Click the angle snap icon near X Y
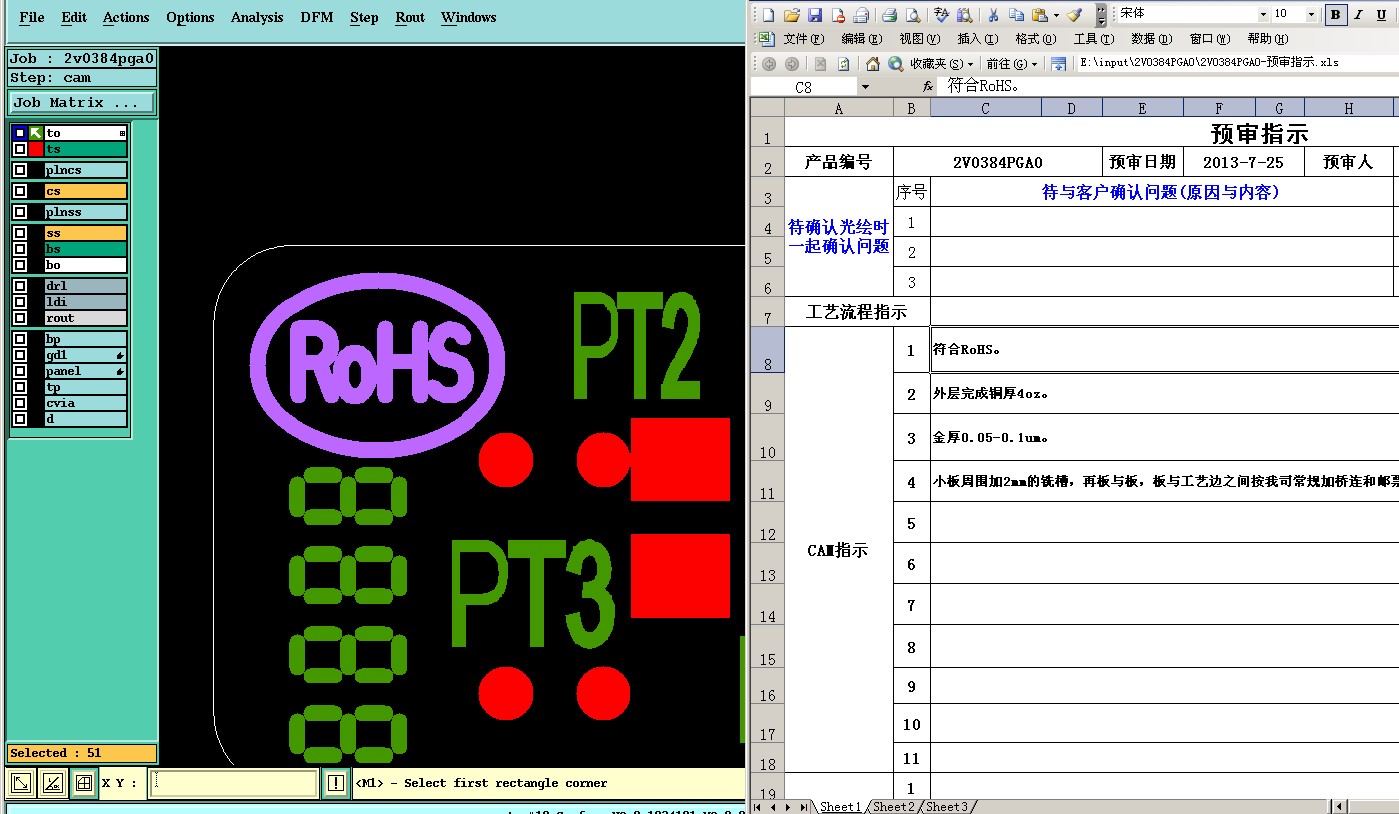This screenshot has width=1399, height=814. click(52, 783)
